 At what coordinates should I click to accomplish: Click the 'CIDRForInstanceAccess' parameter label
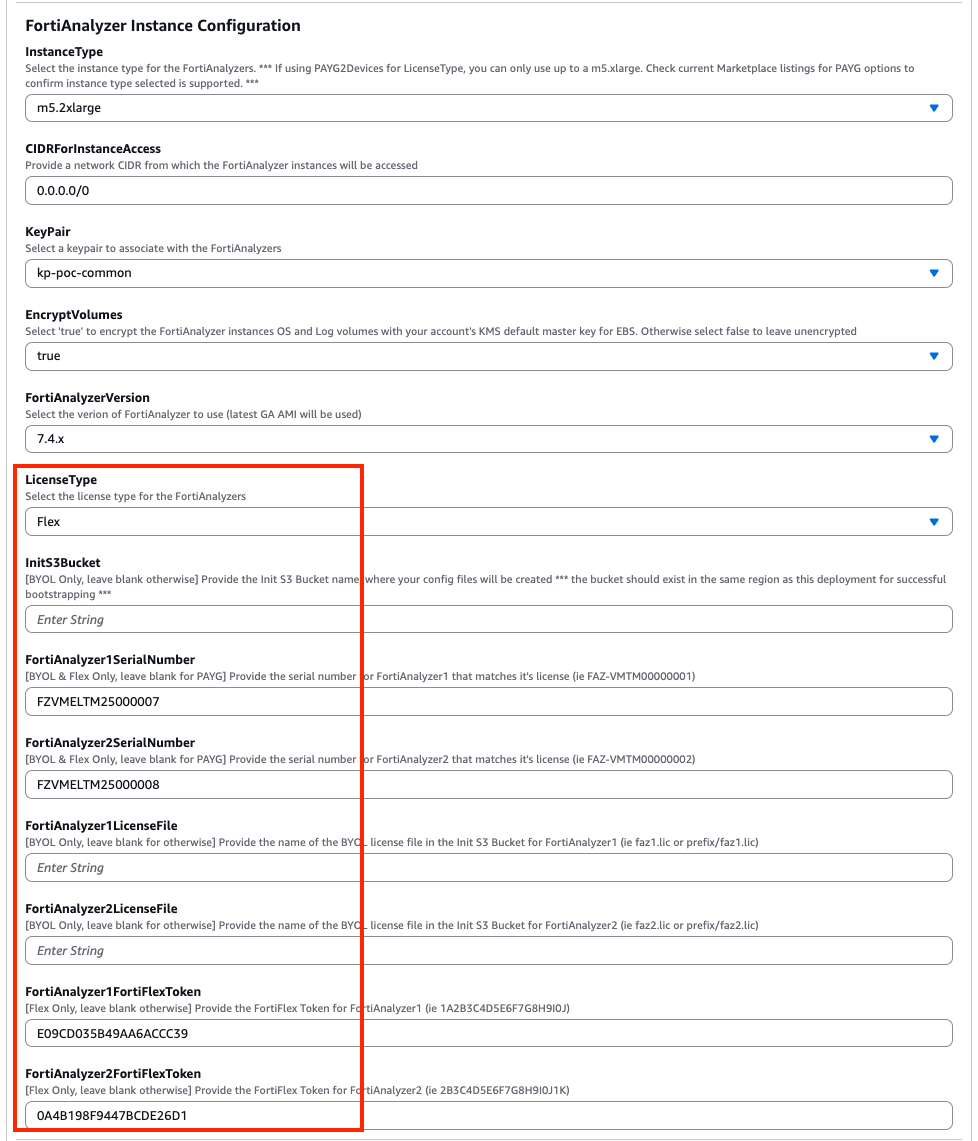(93, 148)
